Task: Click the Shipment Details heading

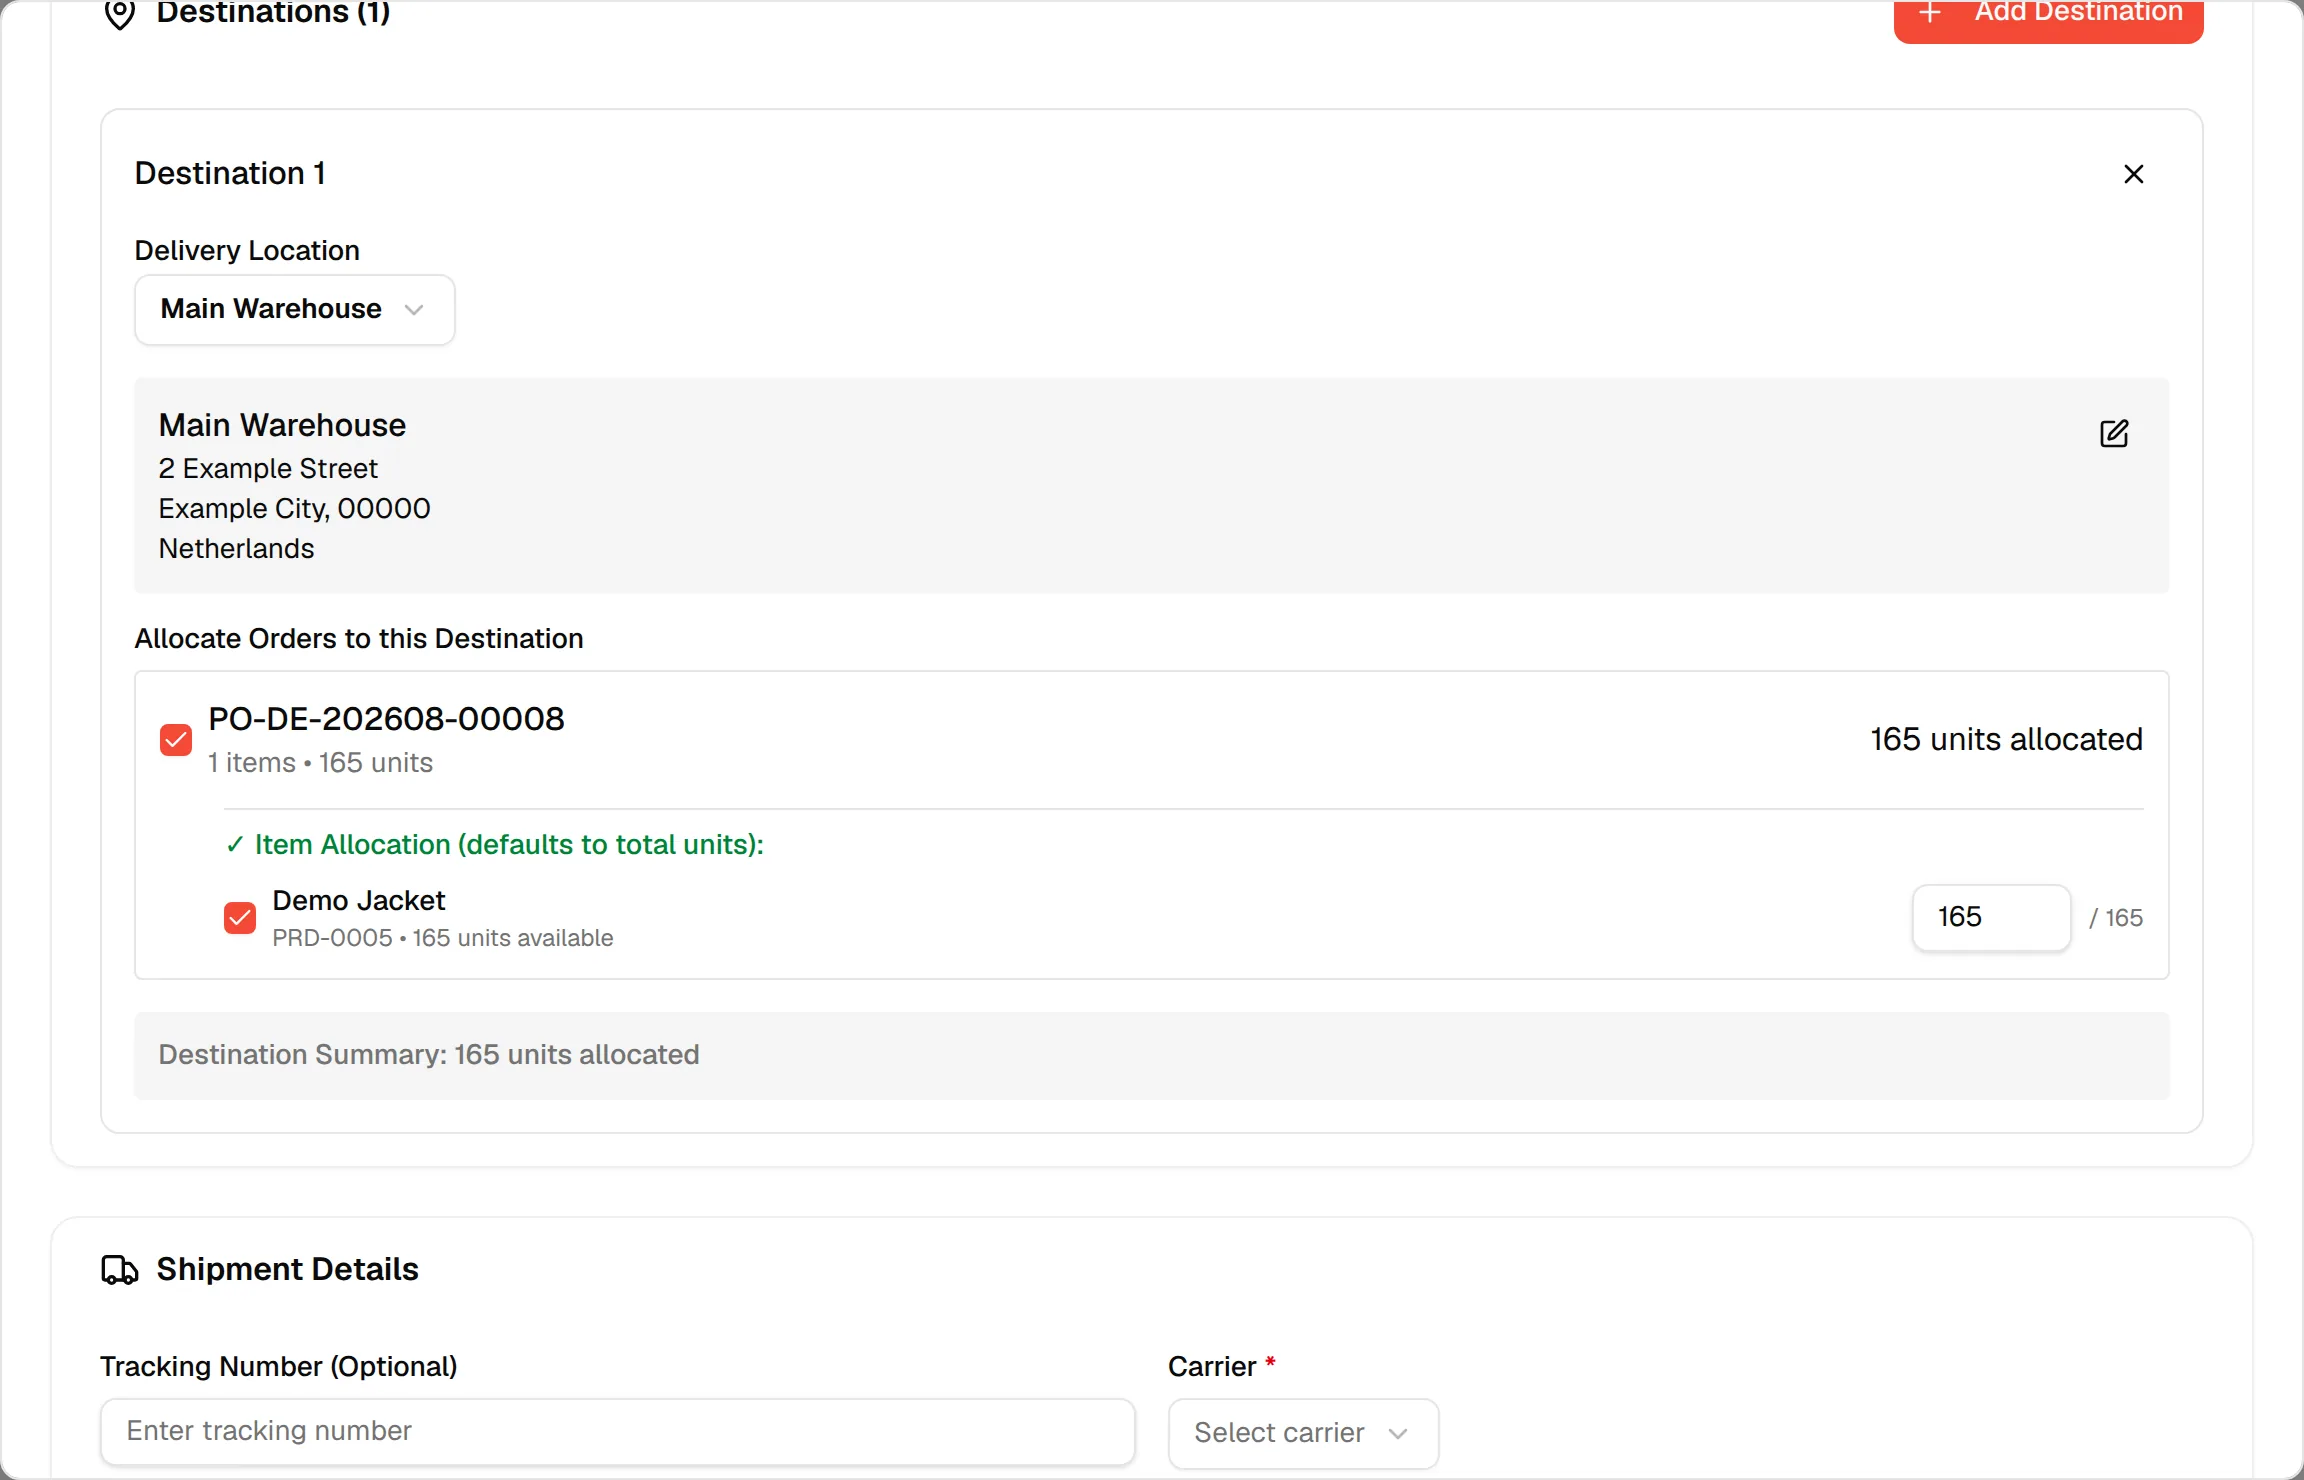Action: click(287, 1269)
